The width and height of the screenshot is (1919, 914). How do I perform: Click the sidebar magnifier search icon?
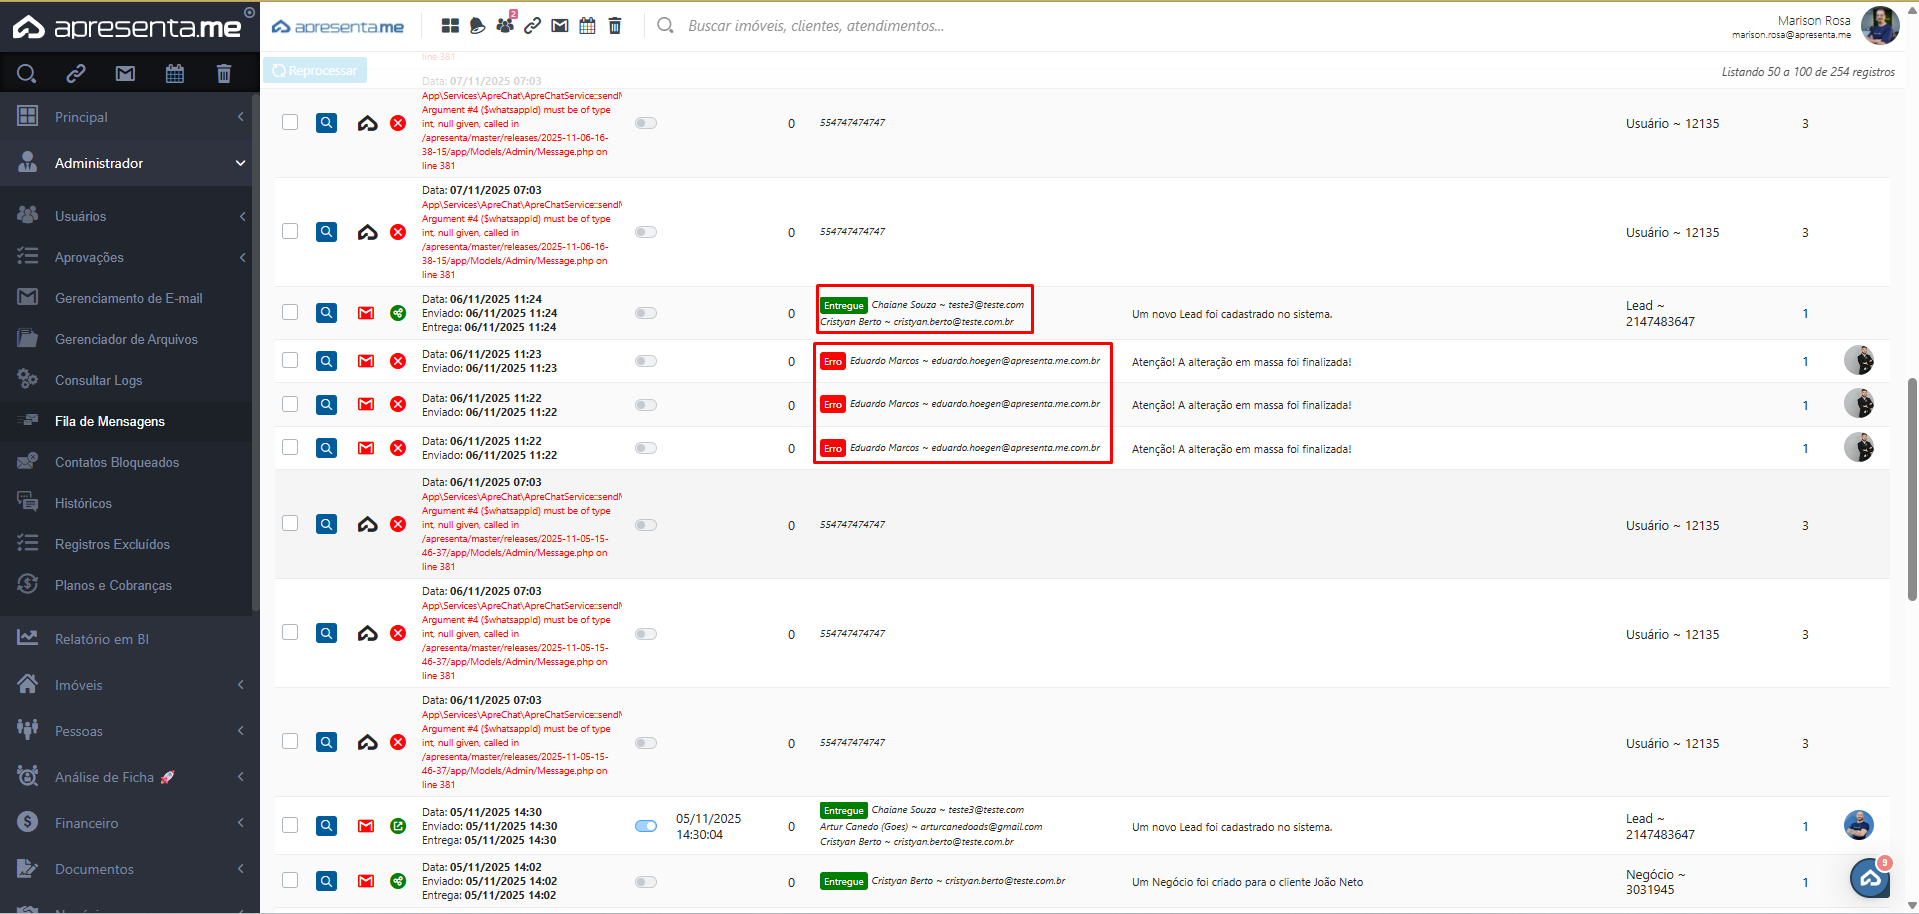click(x=27, y=73)
